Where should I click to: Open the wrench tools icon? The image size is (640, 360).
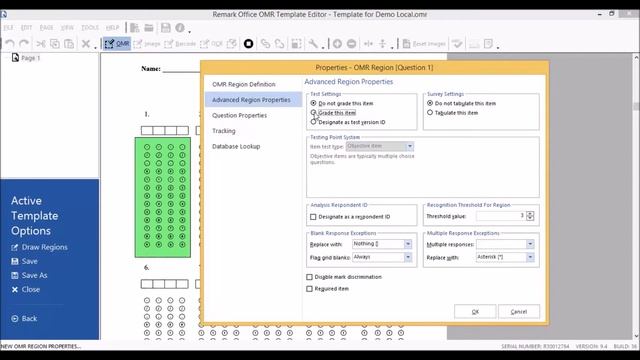pos(313,44)
